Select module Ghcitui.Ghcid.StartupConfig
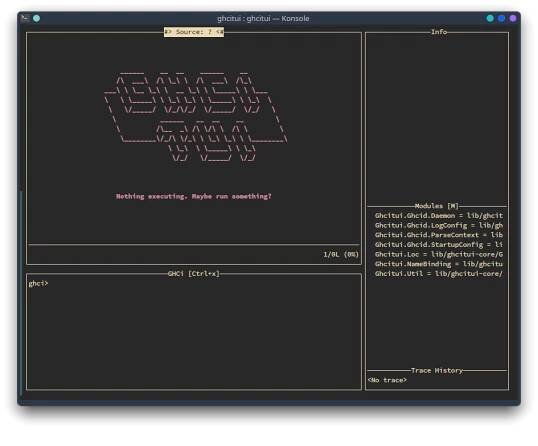Screen dimensions: 538x446 click(x=438, y=245)
